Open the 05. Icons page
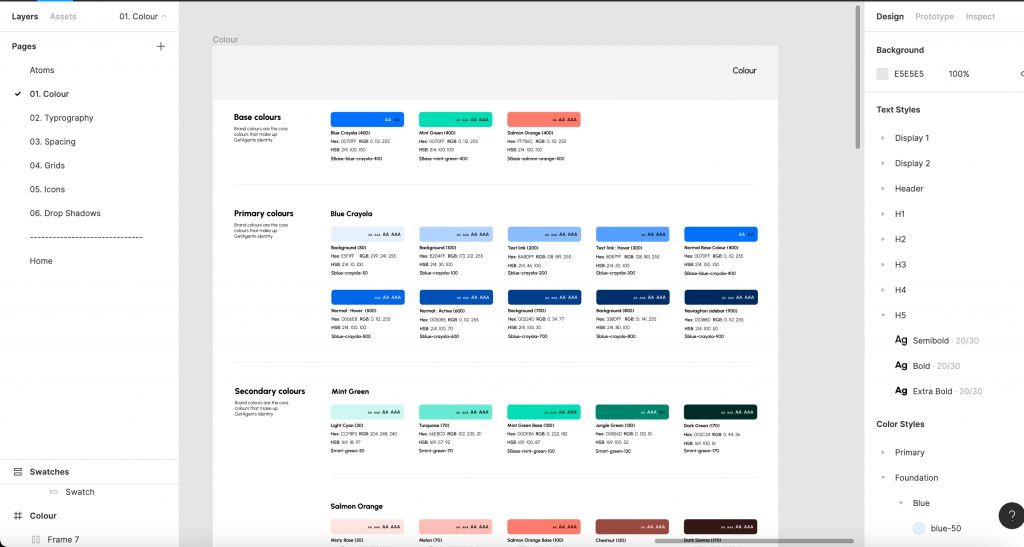 point(47,189)
